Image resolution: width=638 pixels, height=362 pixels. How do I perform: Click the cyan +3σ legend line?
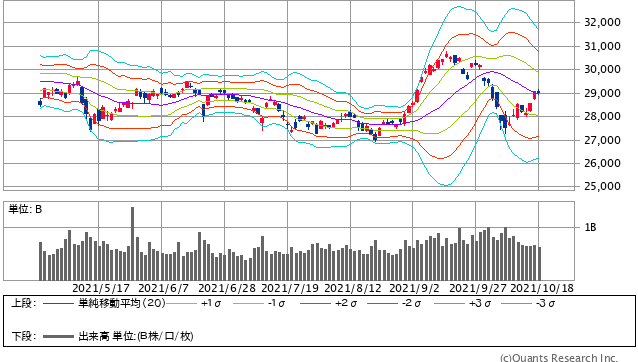(x=449, y=303)
